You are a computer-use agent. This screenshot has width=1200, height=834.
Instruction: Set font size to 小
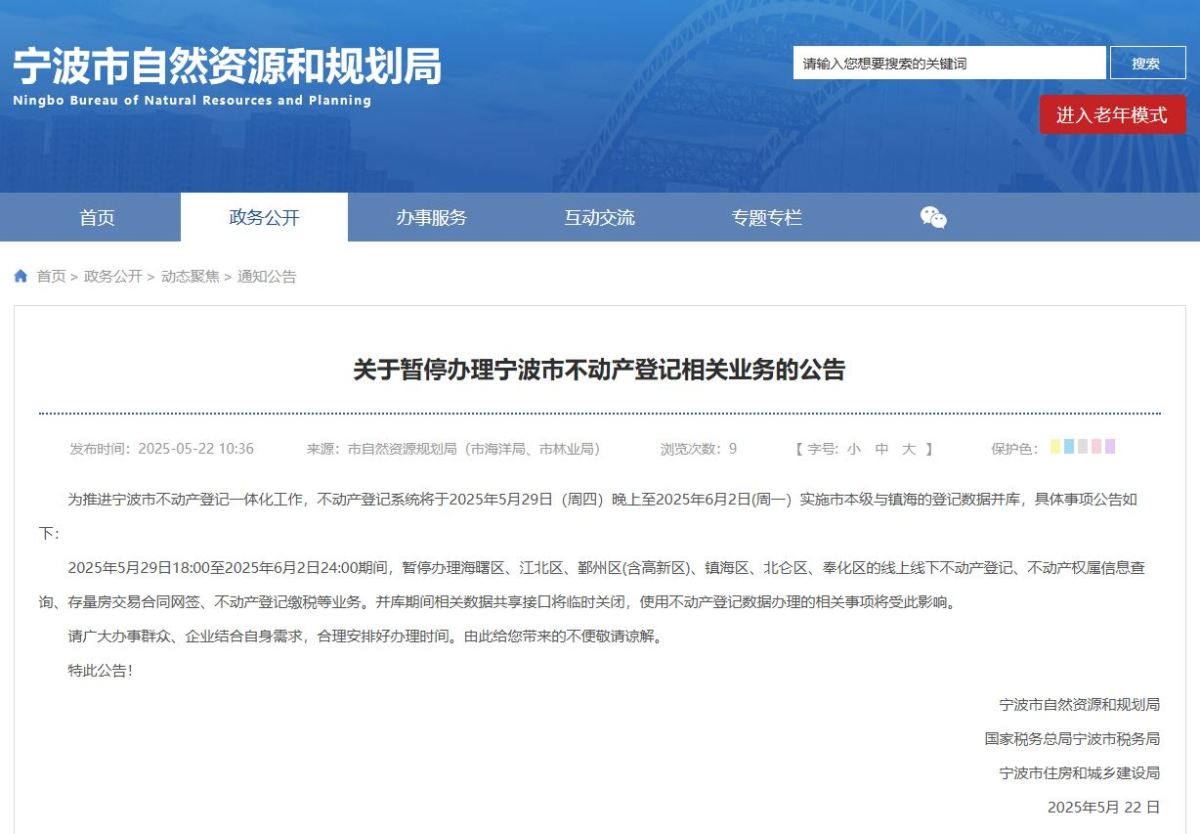pyautogui.click(x=853, y=449)
